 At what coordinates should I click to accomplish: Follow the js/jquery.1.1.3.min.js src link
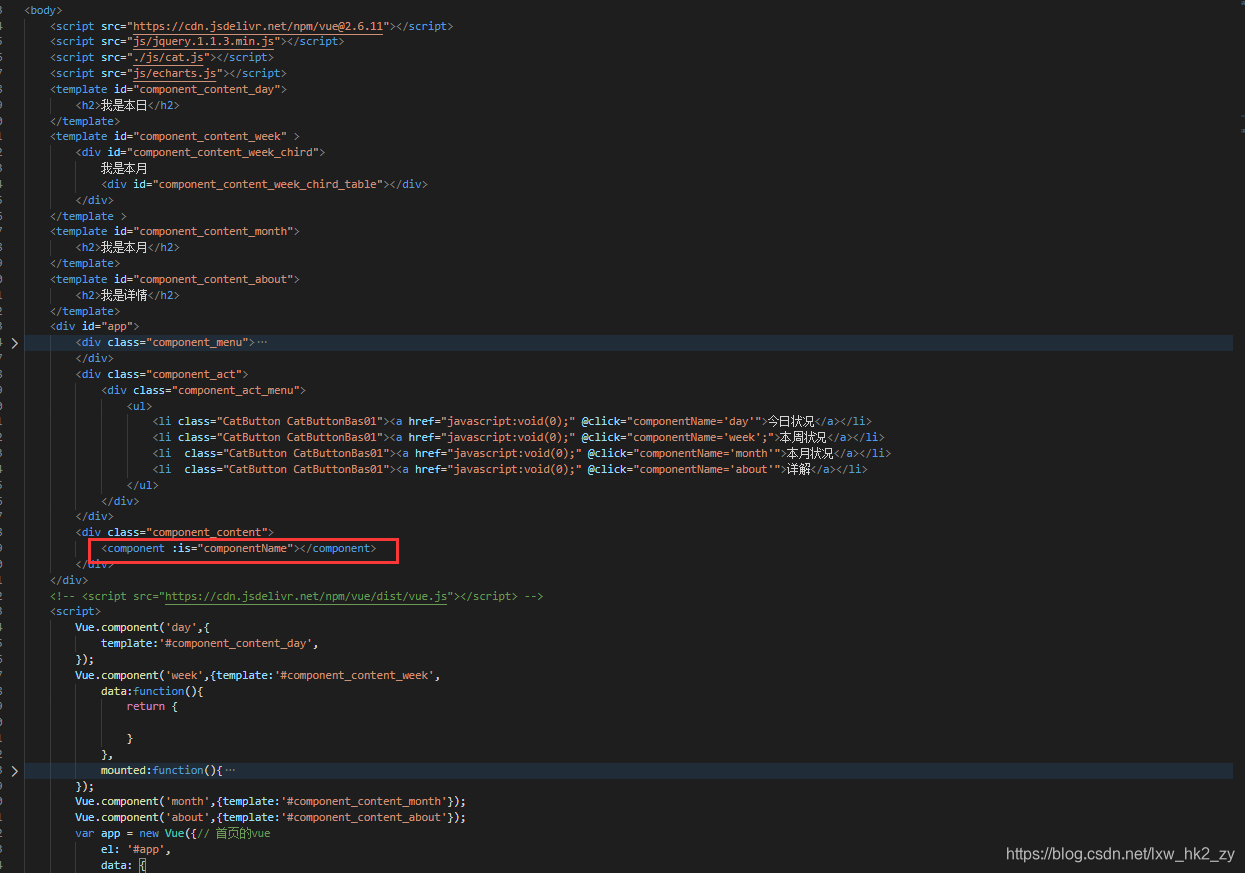click(205, 42)
